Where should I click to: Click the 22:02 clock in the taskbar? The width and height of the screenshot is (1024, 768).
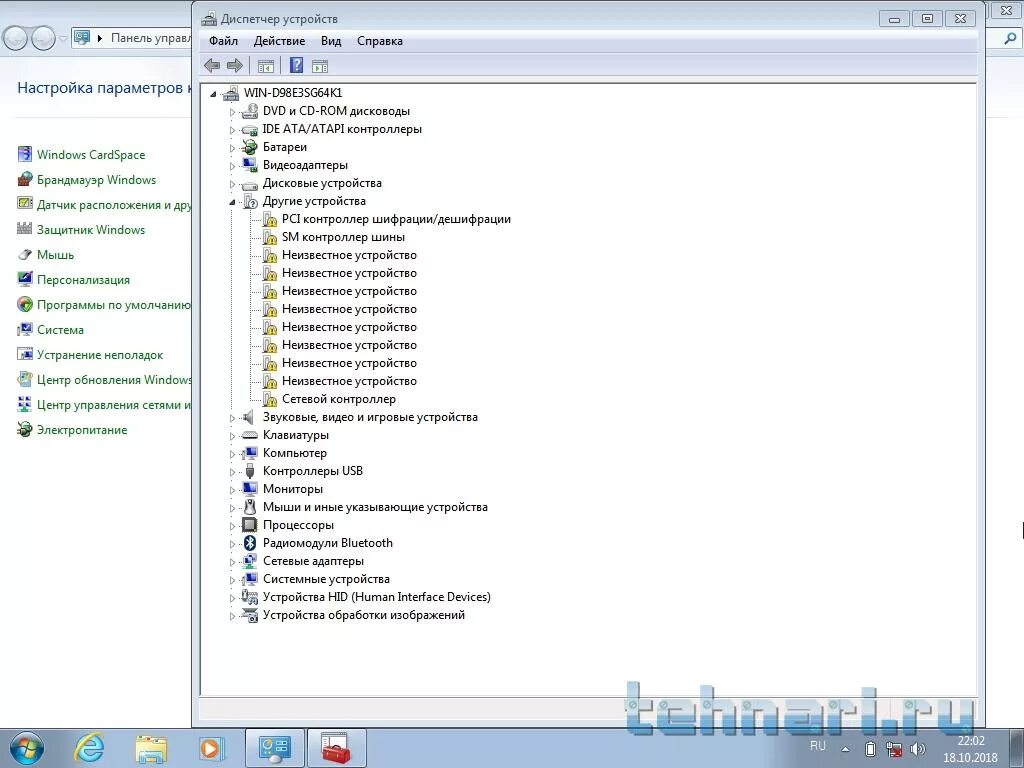tap(970, 741)
